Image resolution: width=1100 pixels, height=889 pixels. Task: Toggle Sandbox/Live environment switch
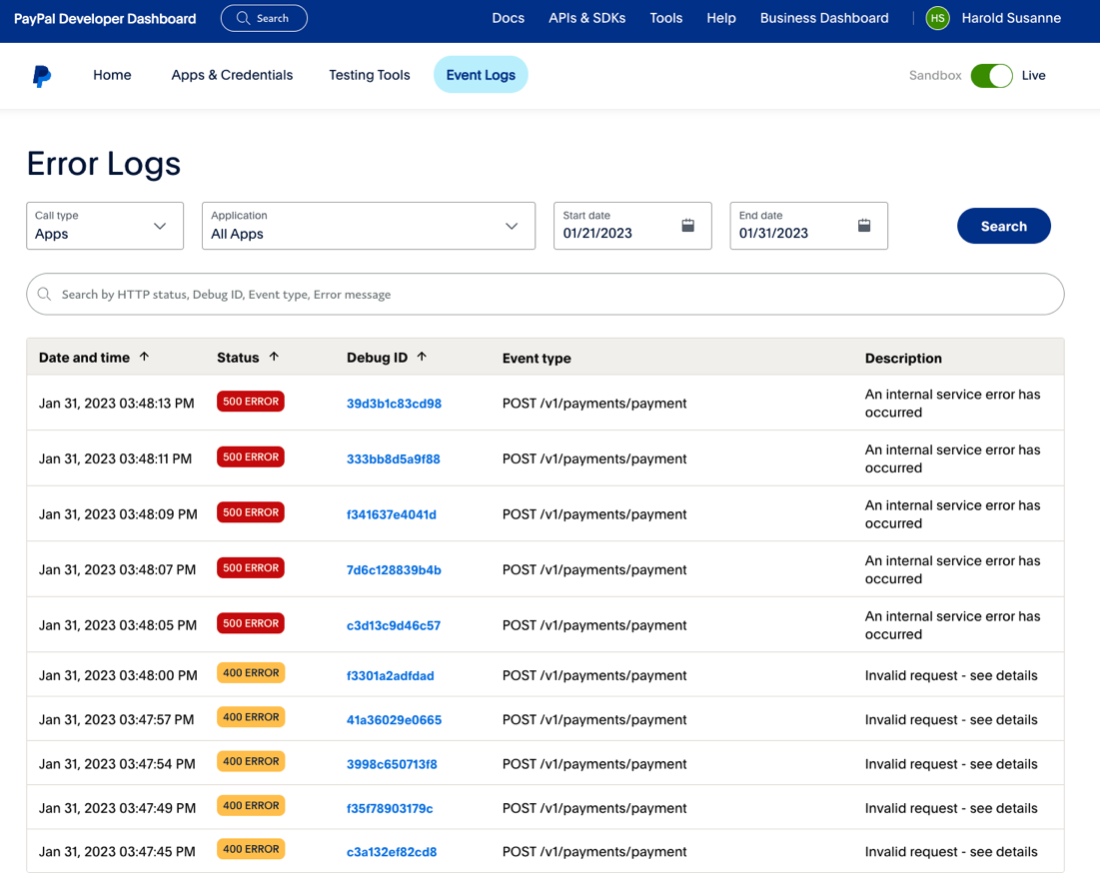coord(991,76)
